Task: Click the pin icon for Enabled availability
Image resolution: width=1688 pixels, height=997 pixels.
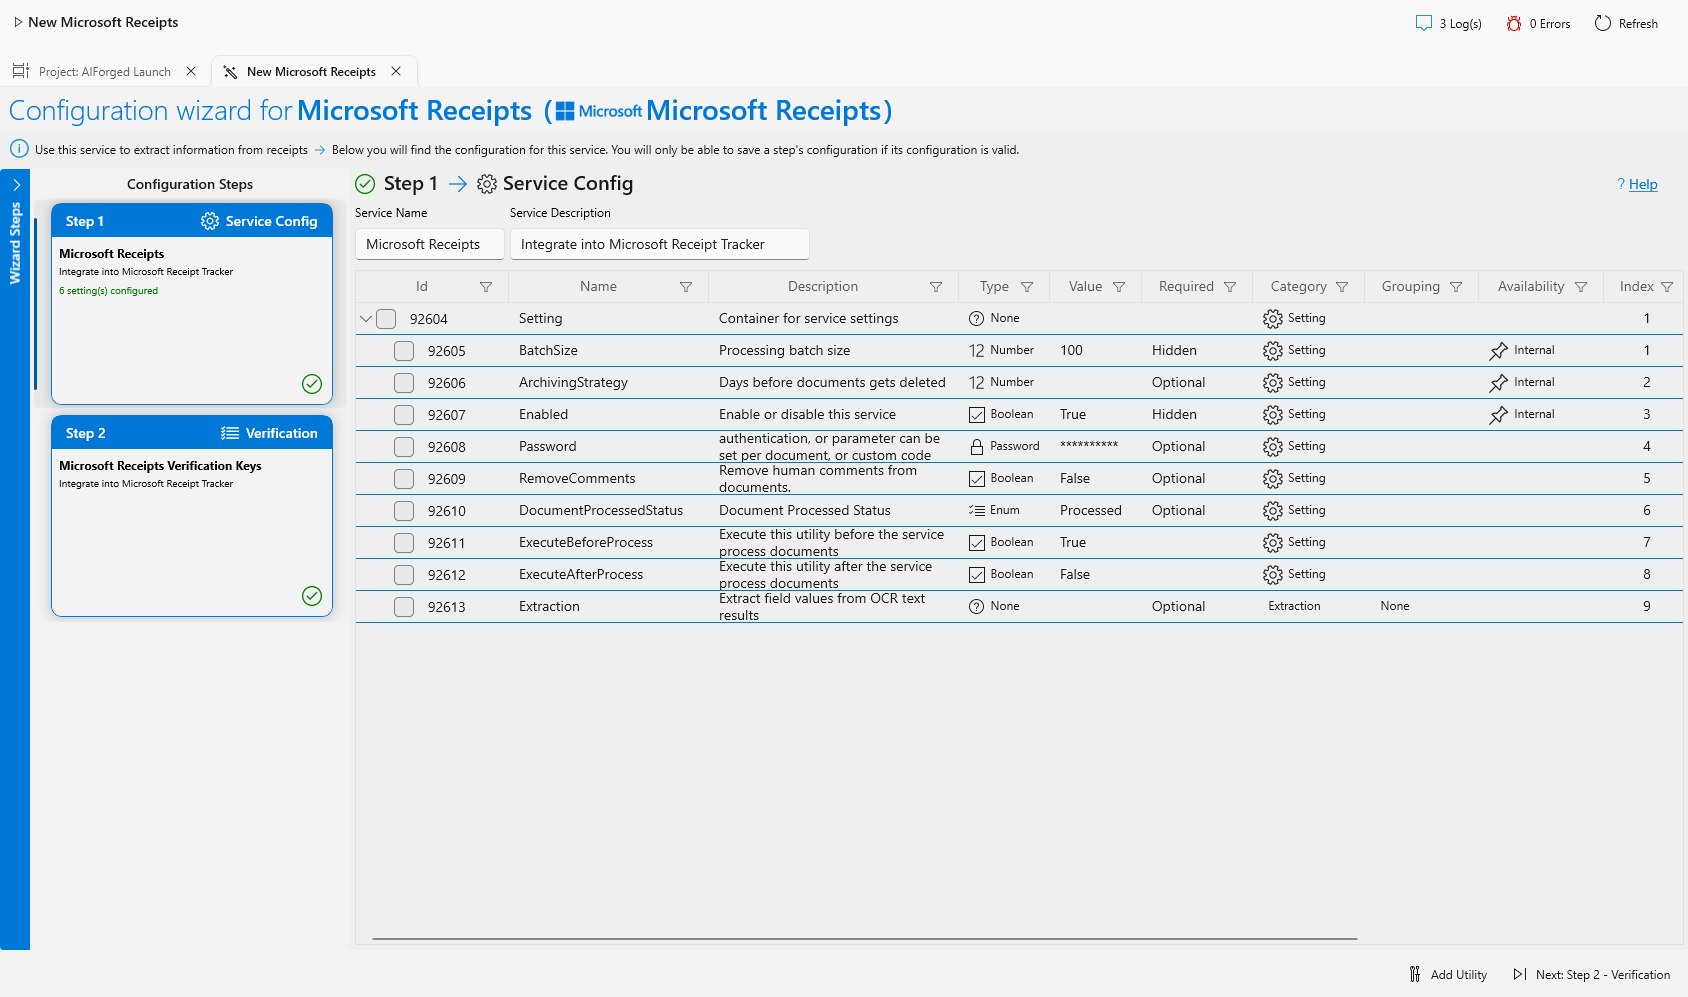Action: click(1498, 415)
